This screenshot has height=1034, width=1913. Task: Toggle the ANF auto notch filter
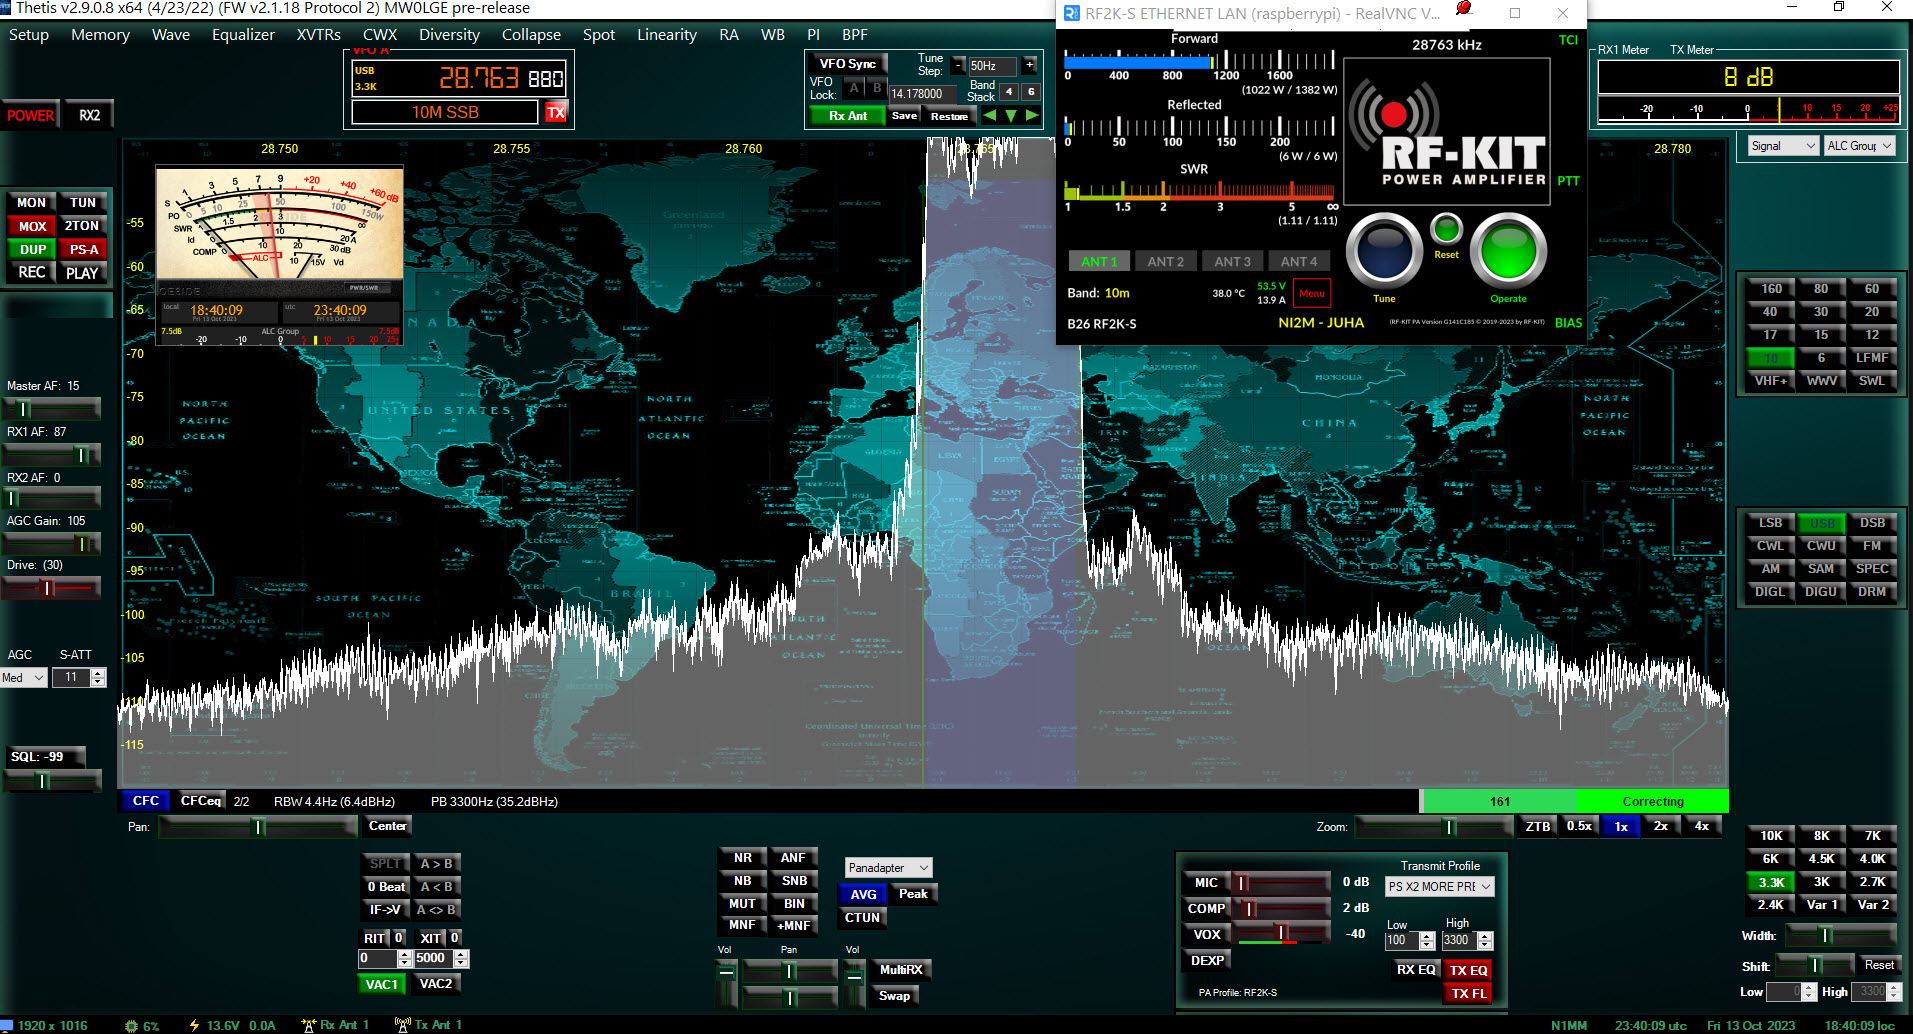[x=793, y=858]
